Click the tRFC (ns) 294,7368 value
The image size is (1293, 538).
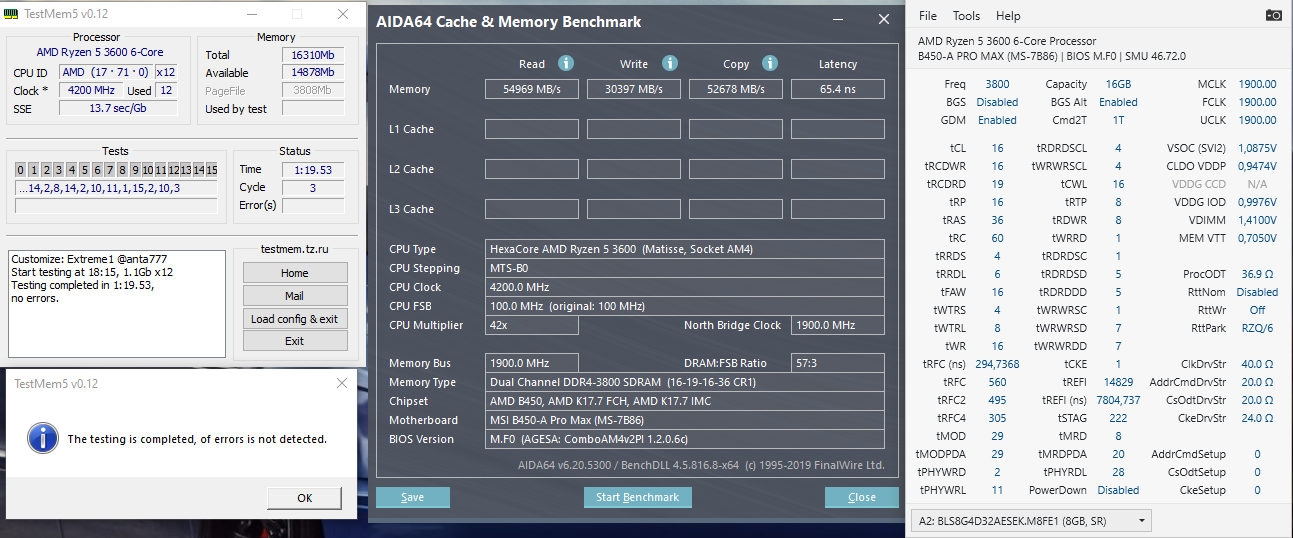(x=997, y=364)
